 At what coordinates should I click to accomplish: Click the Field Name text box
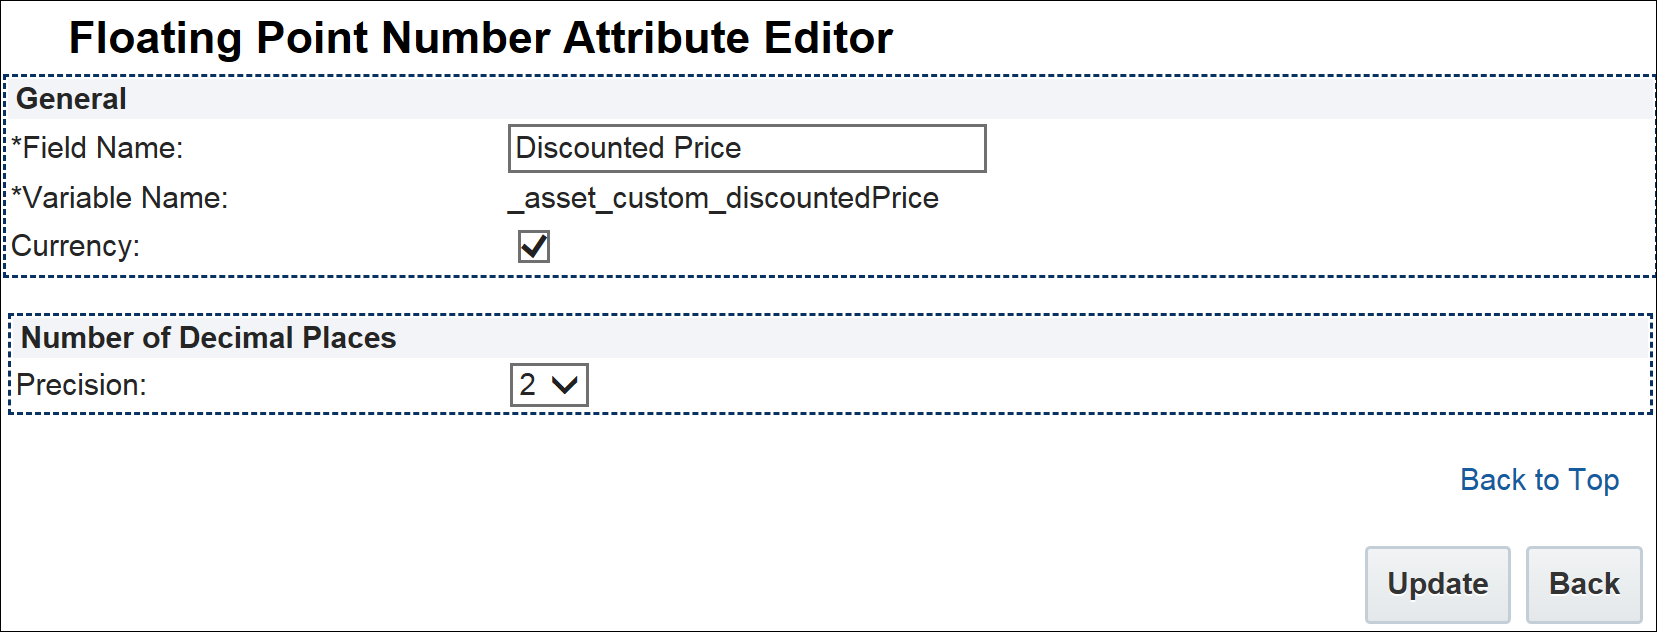click(746, 148)
